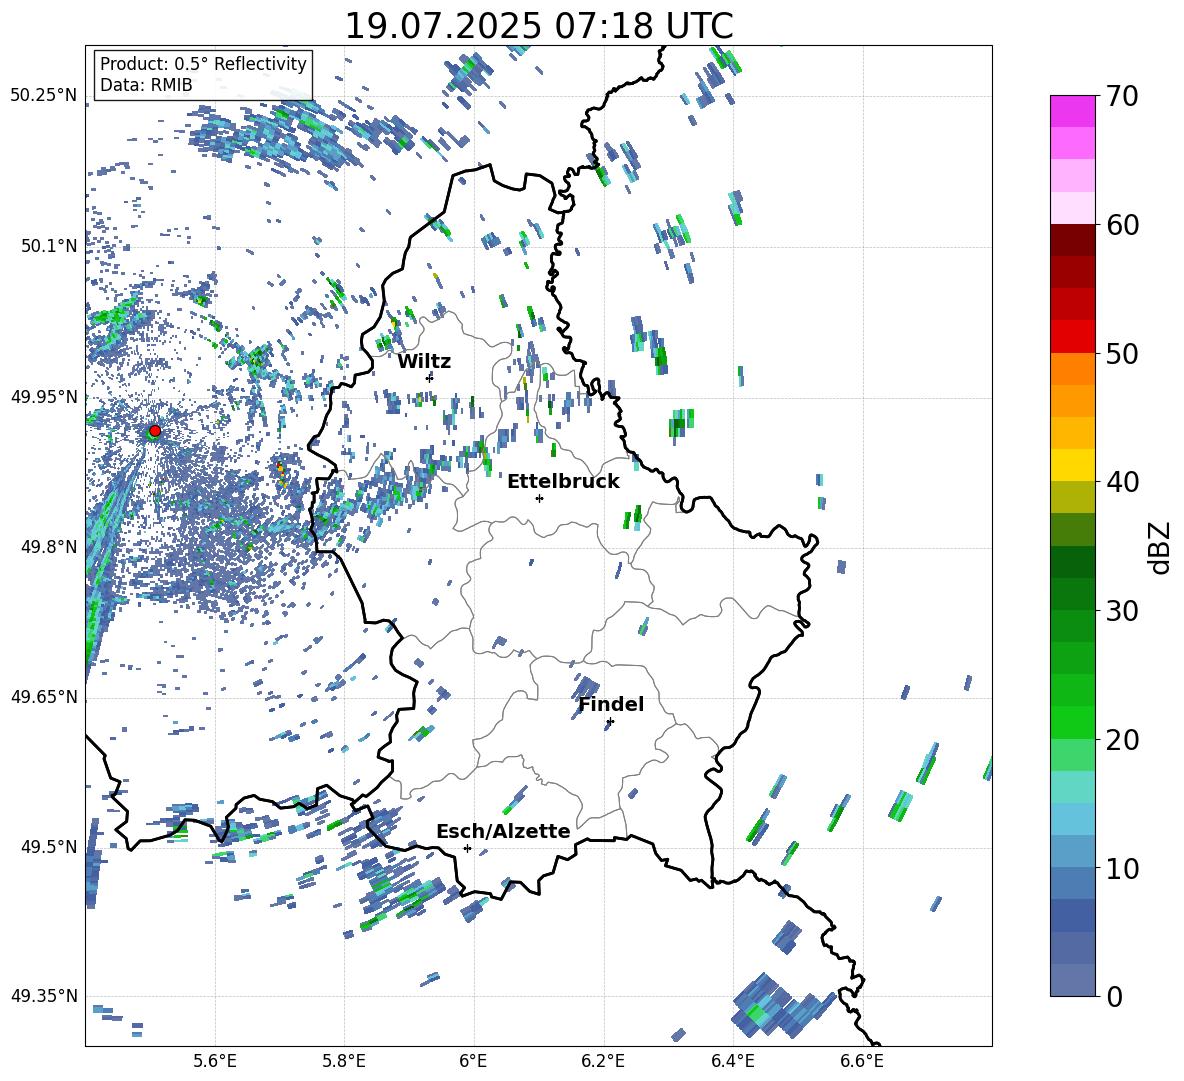The image size is (1184, 1081).
Task: Click the colorbar tick label 20
Action: point(1122,740)
